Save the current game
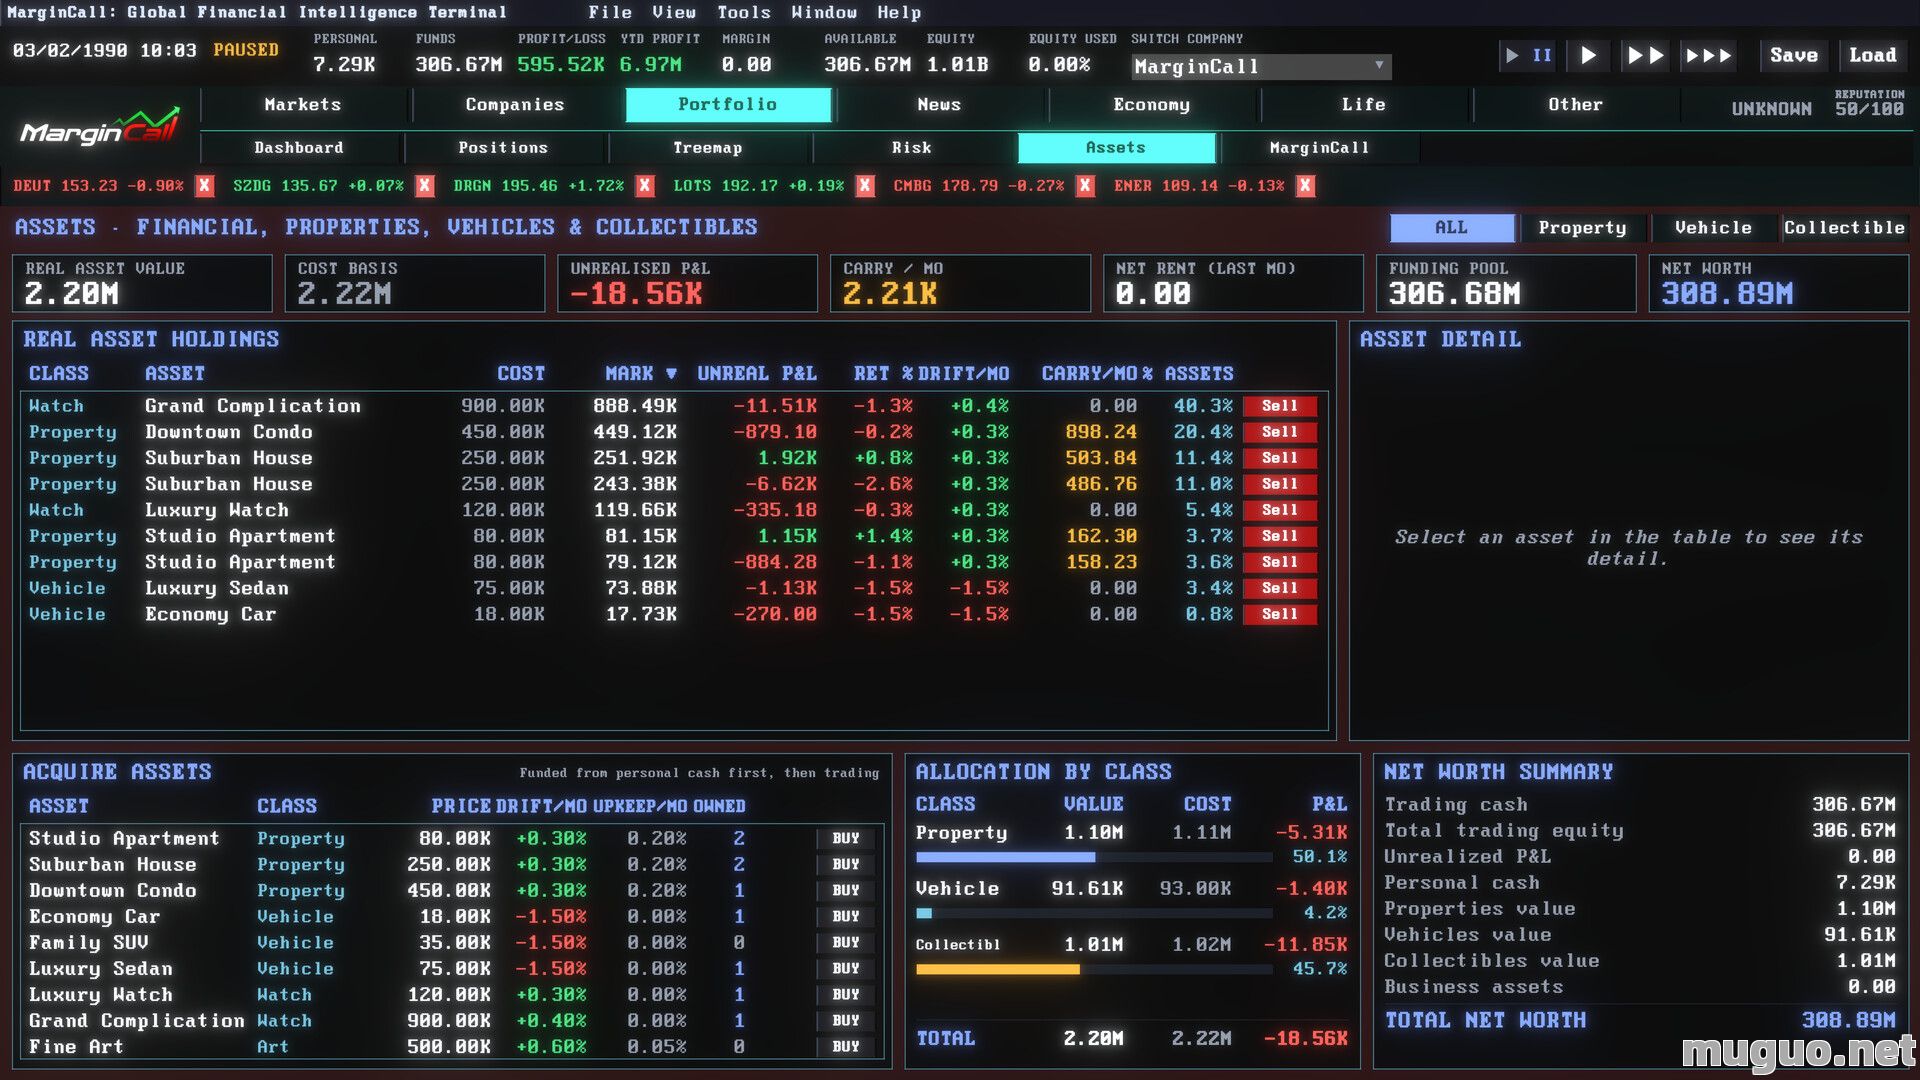 tap(1794, 55)
